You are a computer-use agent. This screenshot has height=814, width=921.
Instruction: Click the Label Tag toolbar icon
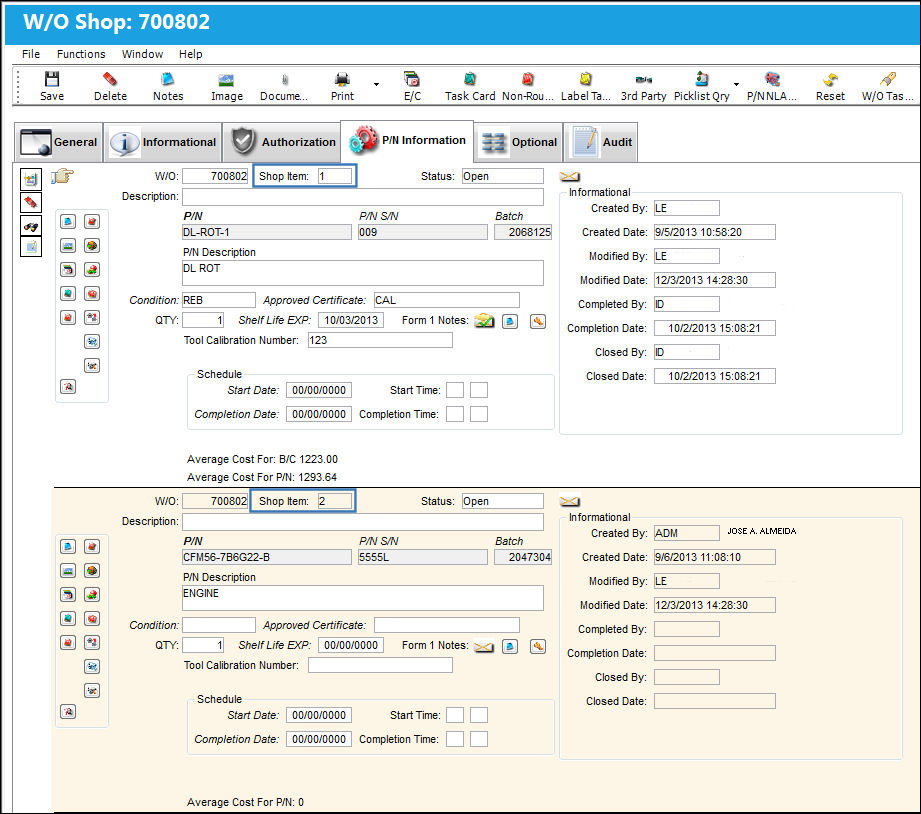click(586, 79)
